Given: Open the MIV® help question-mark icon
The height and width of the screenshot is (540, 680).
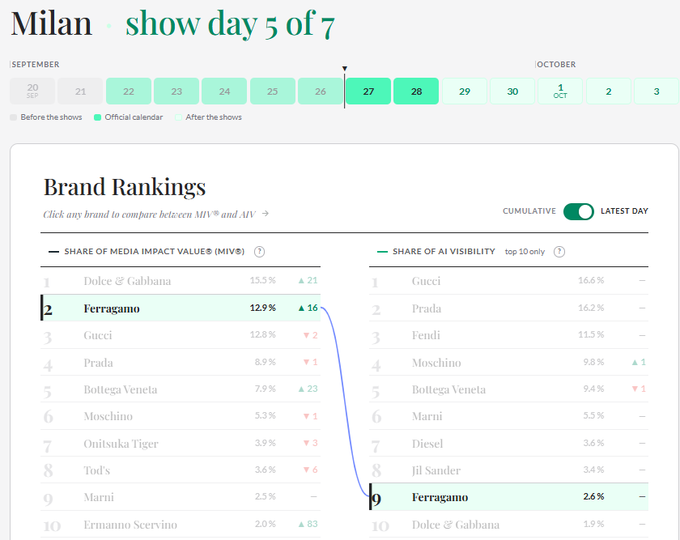Looking at the screenshot, I should click(259, 252).
